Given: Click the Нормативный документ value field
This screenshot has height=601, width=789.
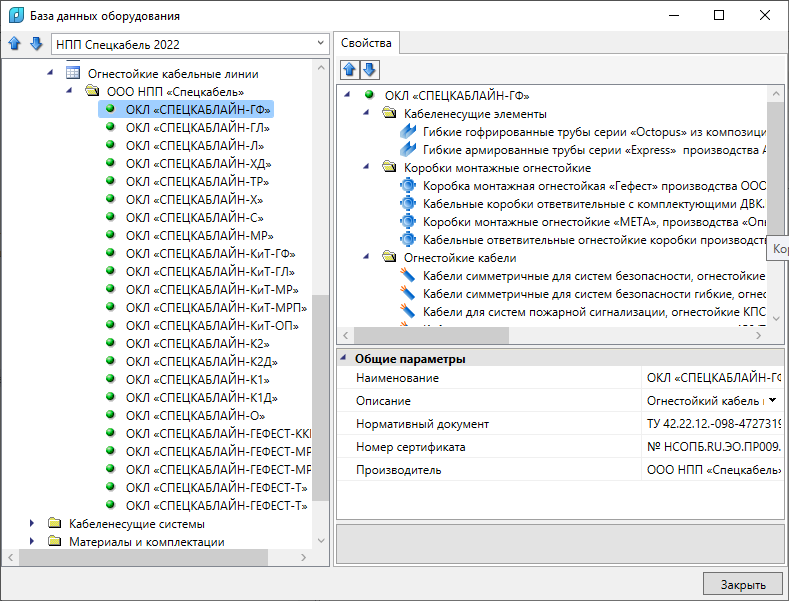Looking at the screenshot, I should point(713,424).
